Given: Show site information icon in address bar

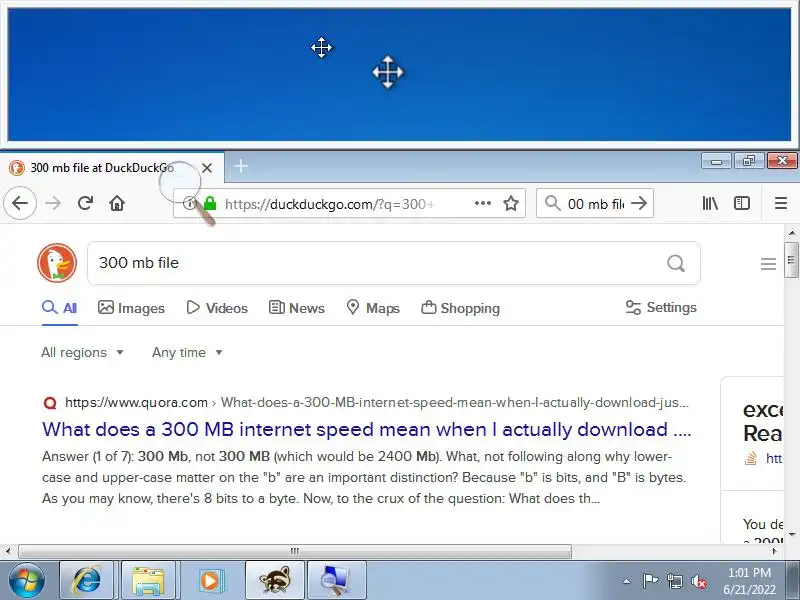Looking at the screenshot, I should [x=189, y=204].
